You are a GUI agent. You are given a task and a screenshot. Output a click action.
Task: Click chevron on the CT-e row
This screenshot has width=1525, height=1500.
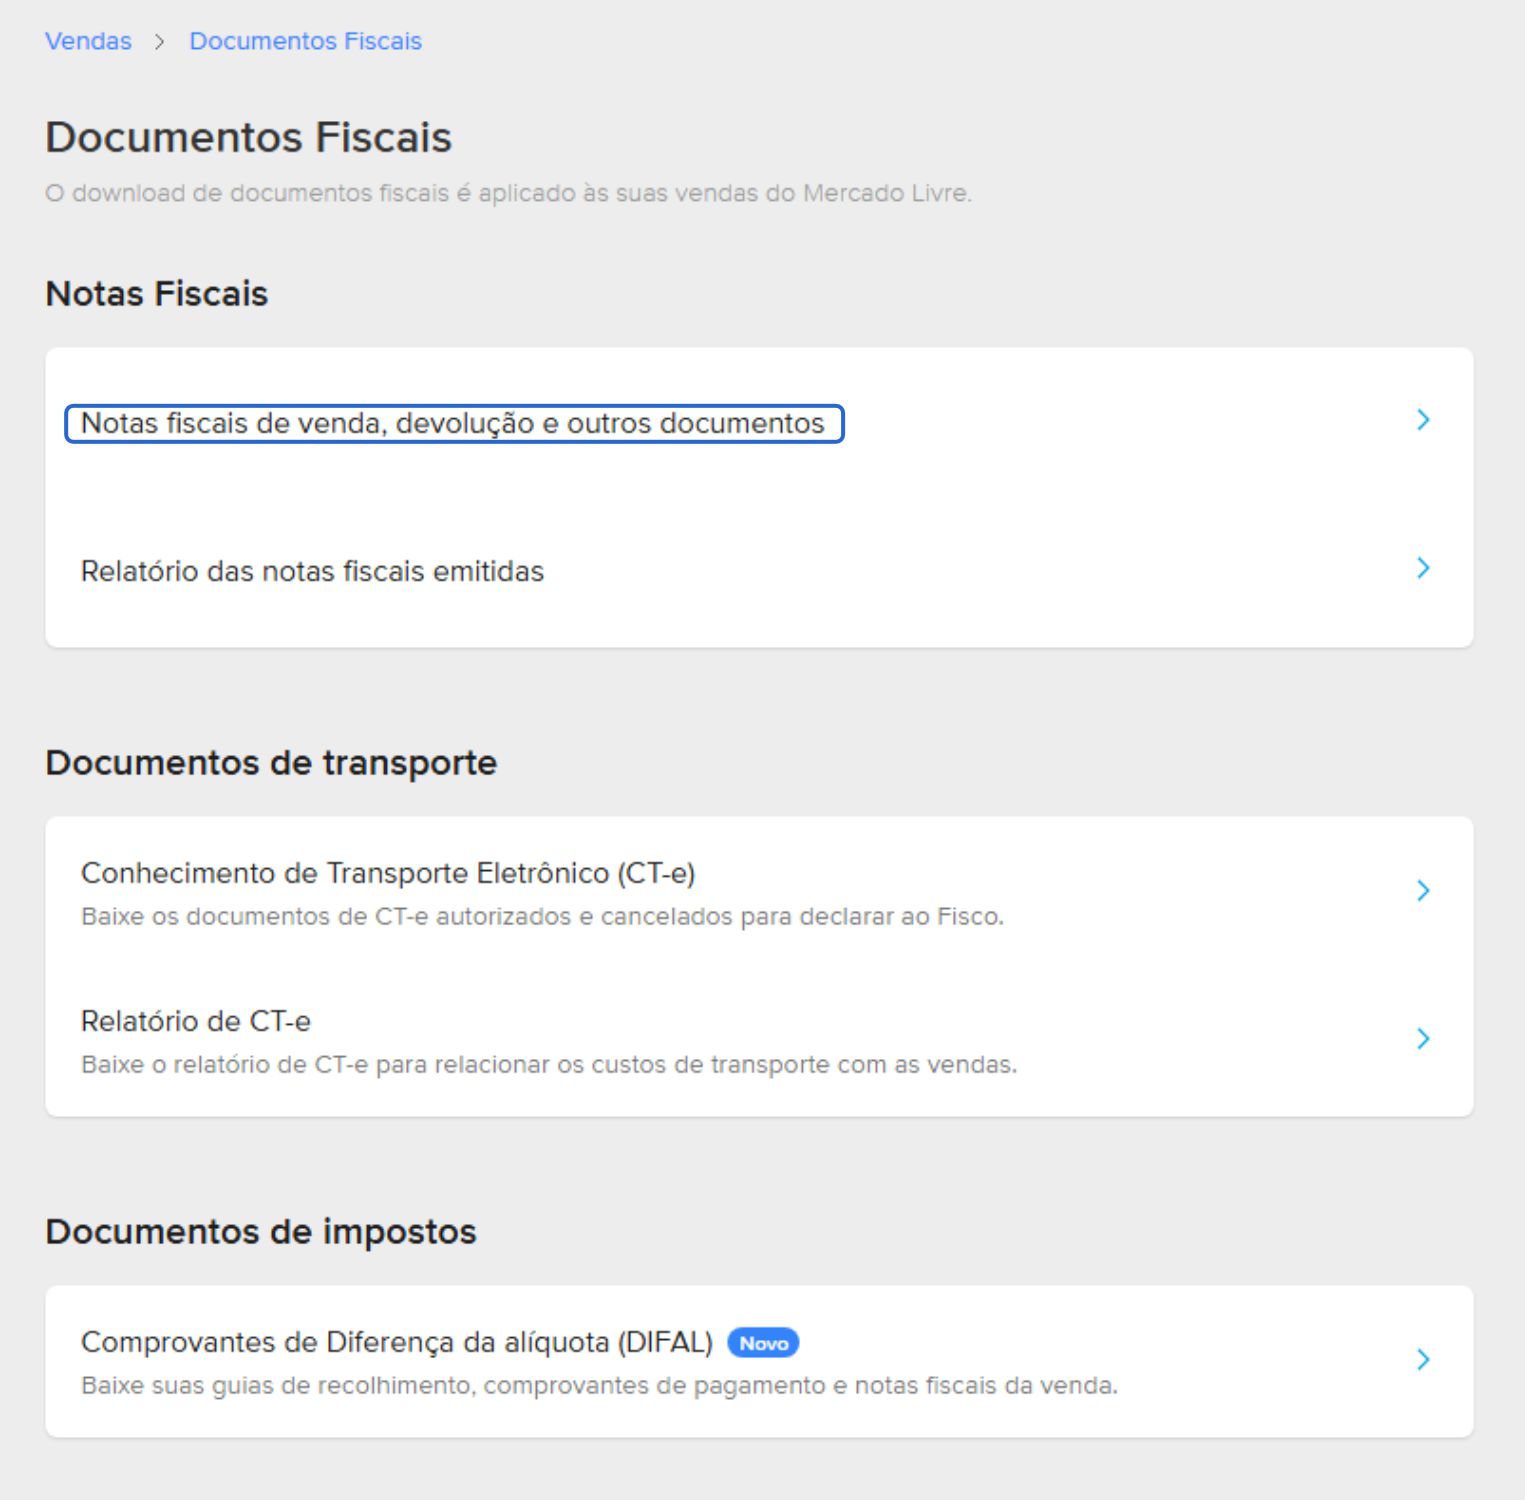coord(1424,891)
